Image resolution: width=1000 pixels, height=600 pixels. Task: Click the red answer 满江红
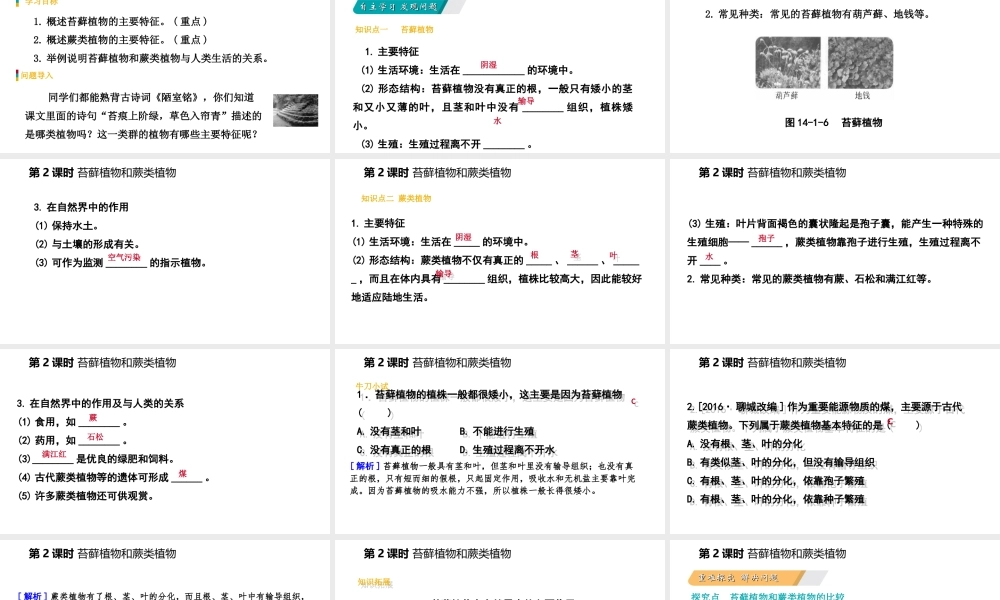pyautogui.click(x=54, y=454)
